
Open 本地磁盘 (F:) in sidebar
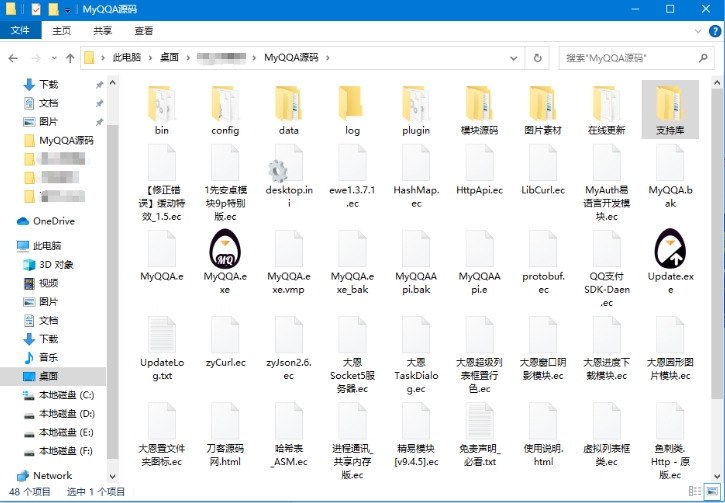[59, 451]
